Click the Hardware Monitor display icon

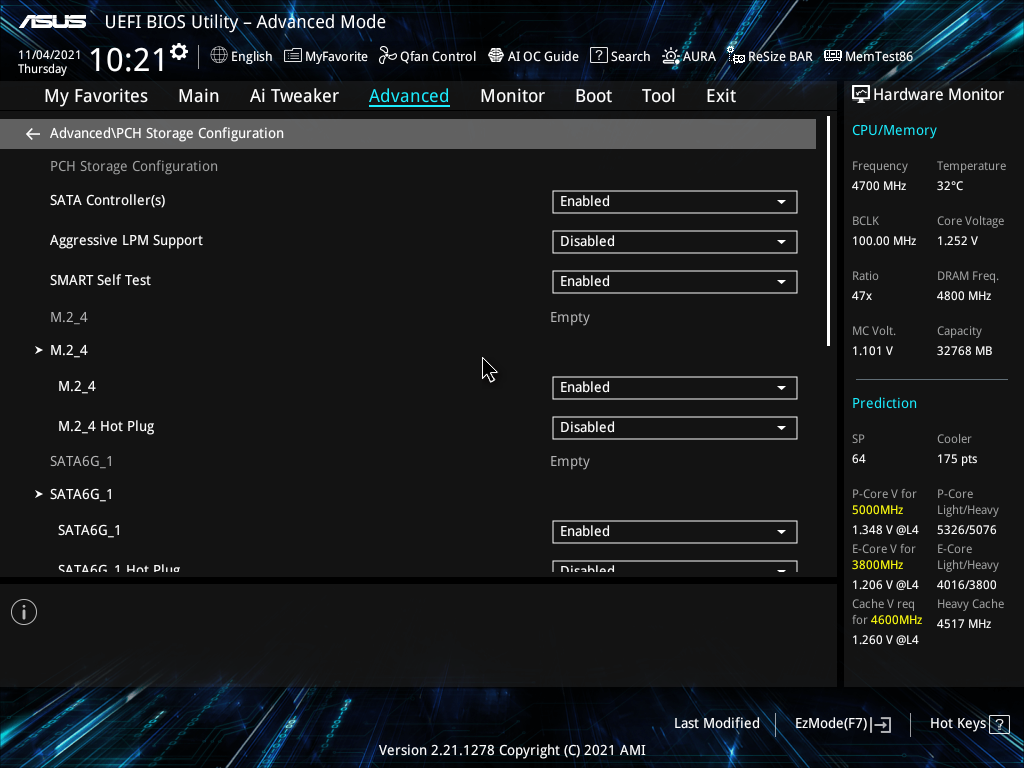pyautogui.click(x=861, y=95)
